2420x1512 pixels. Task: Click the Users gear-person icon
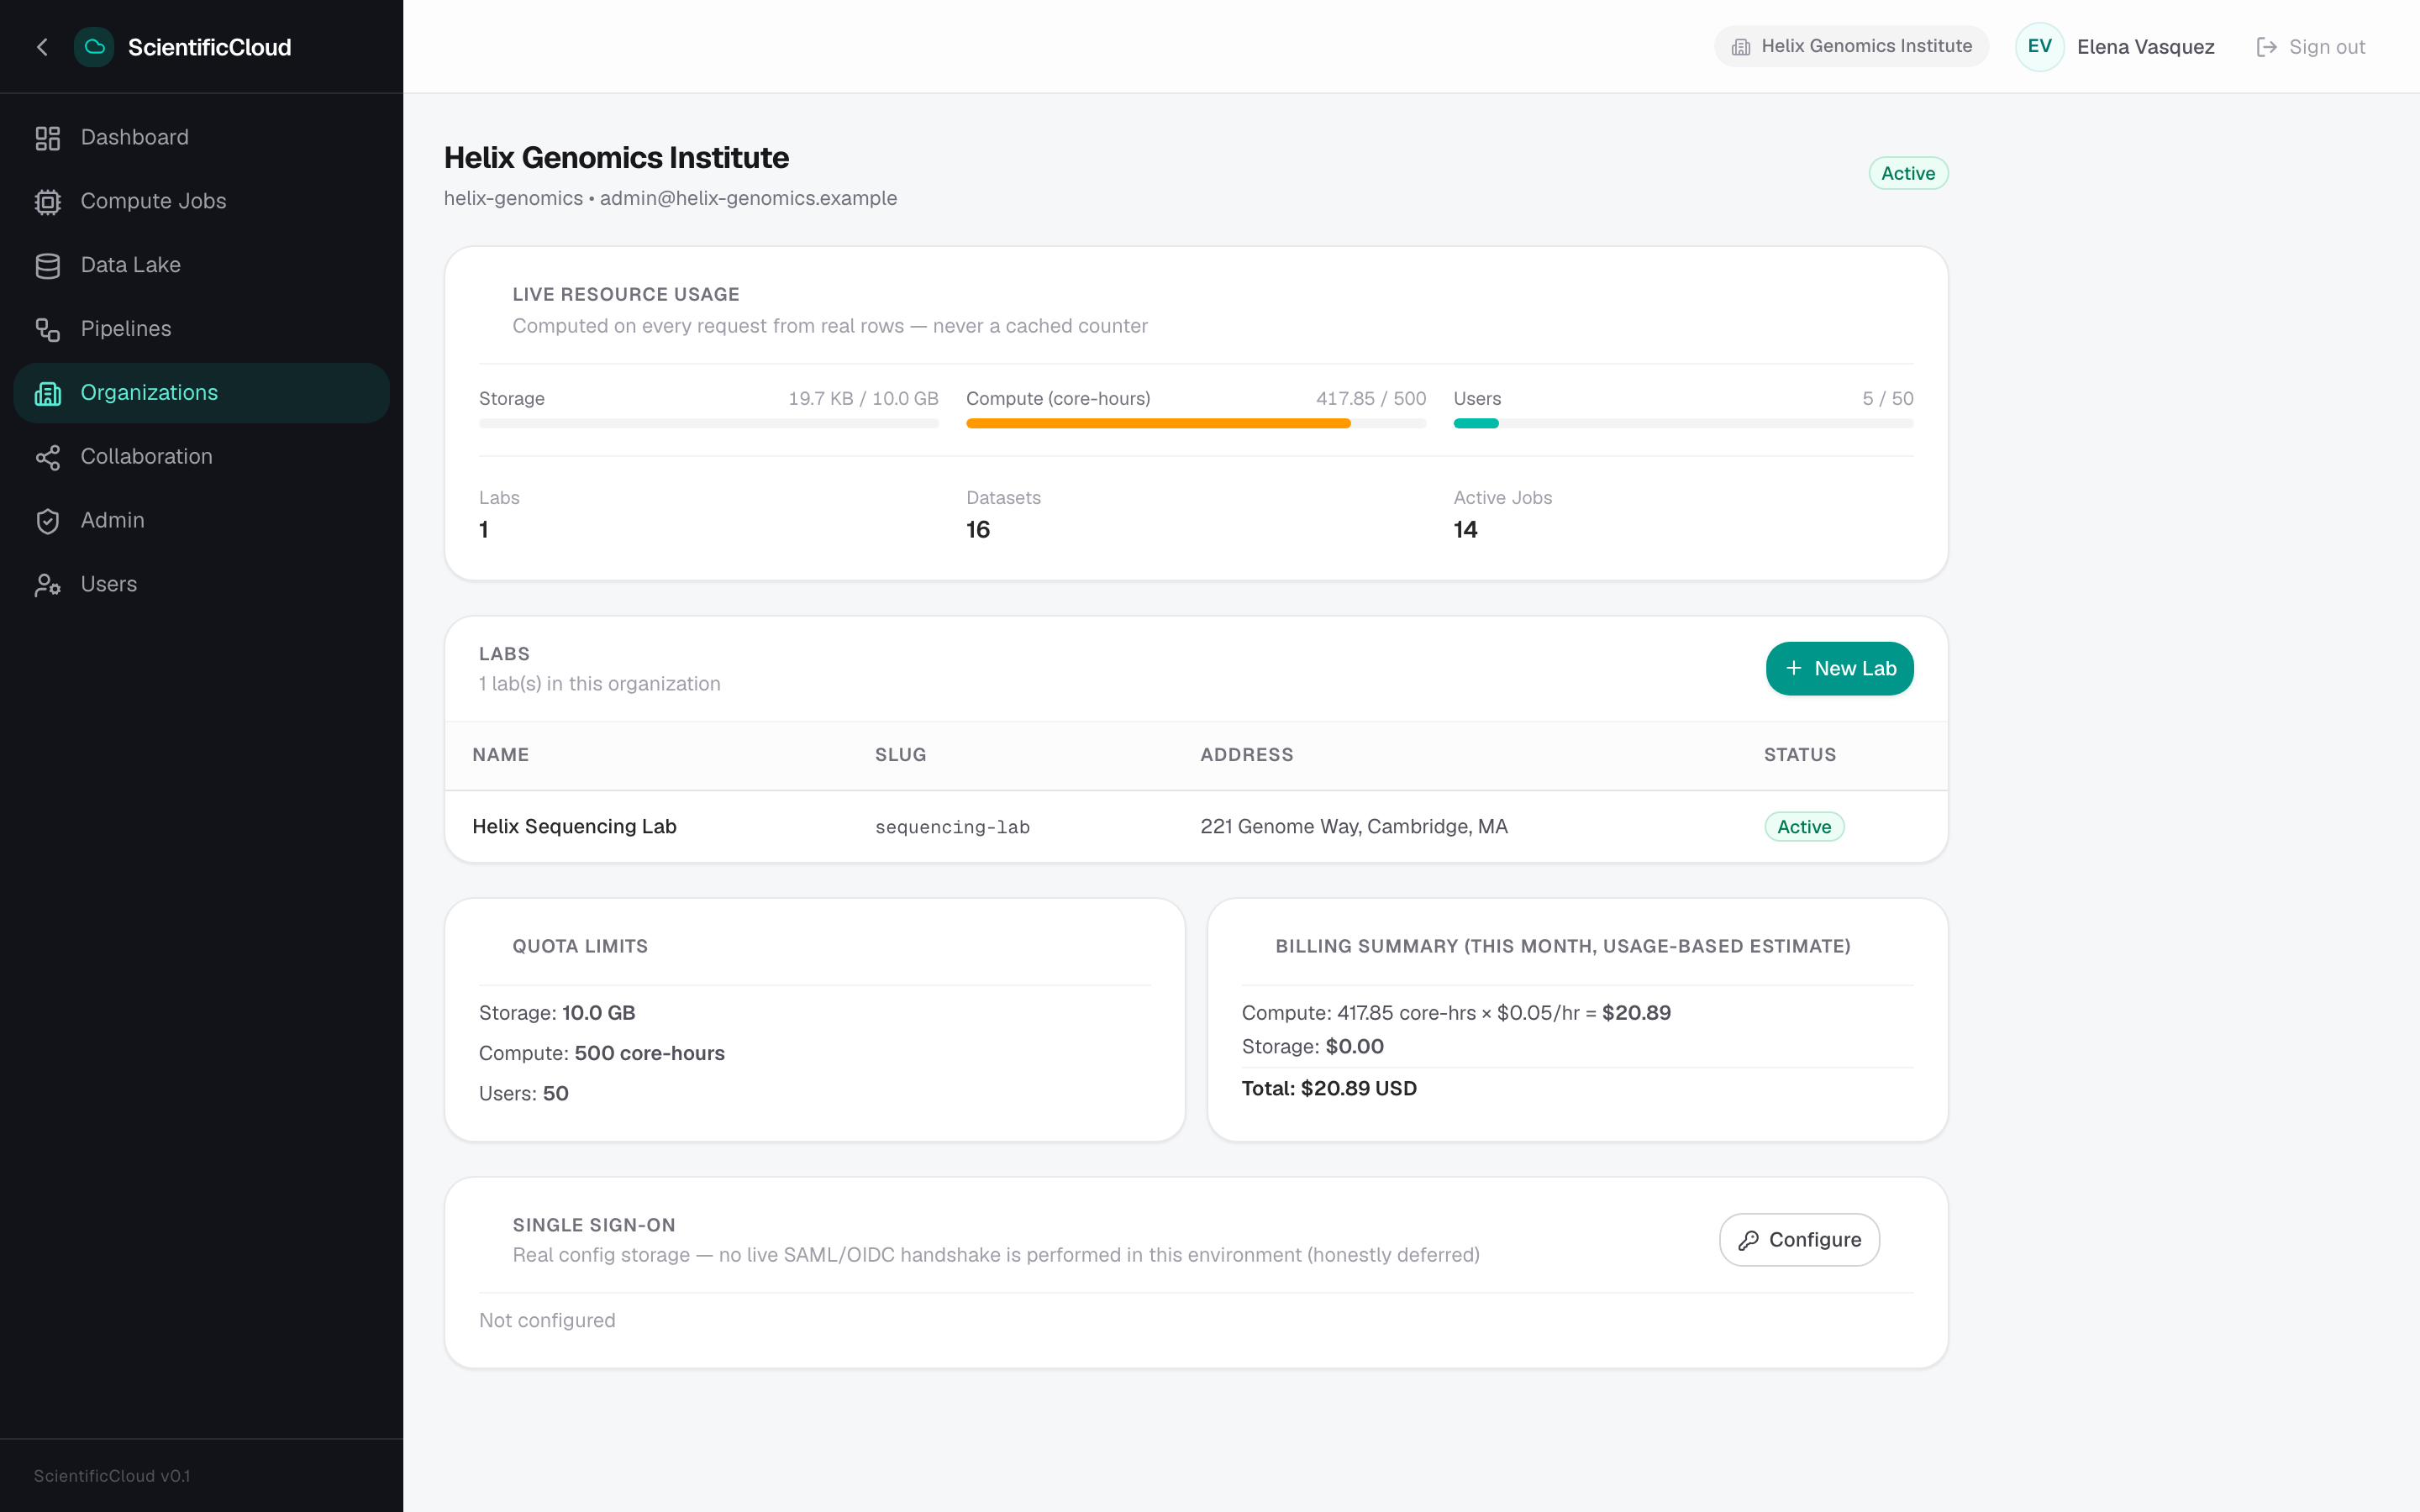(x=48, y=585)
